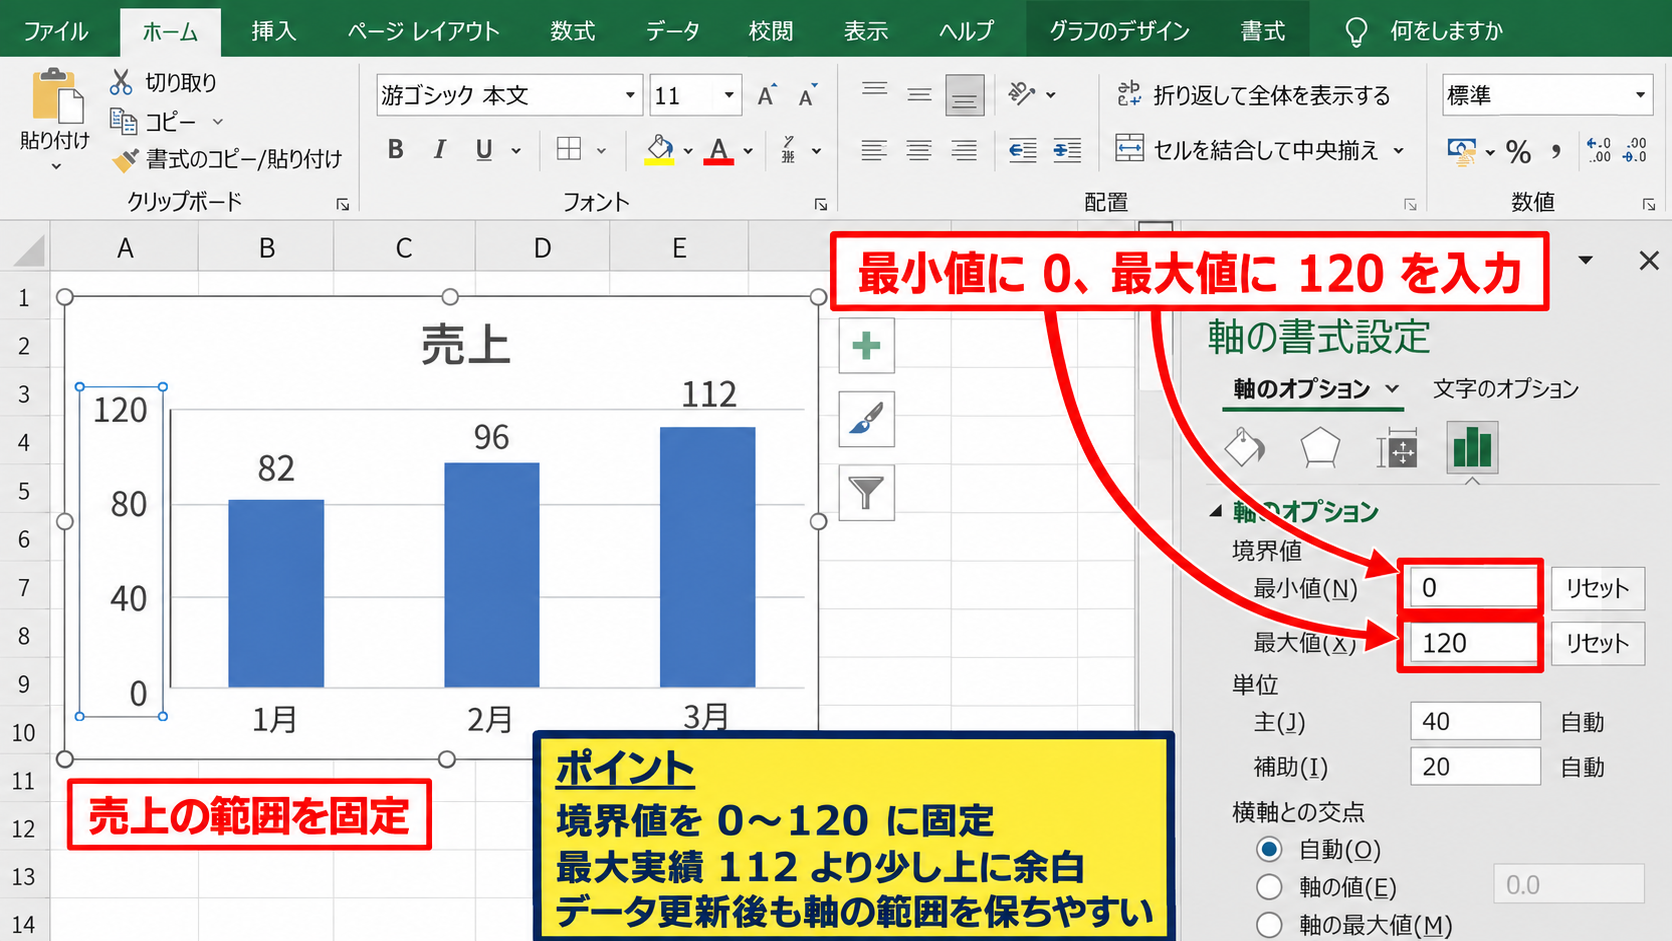The image size is (1672, 941).
Task: Select 自動(O) radio button
Action: (x=1269, y=850)
